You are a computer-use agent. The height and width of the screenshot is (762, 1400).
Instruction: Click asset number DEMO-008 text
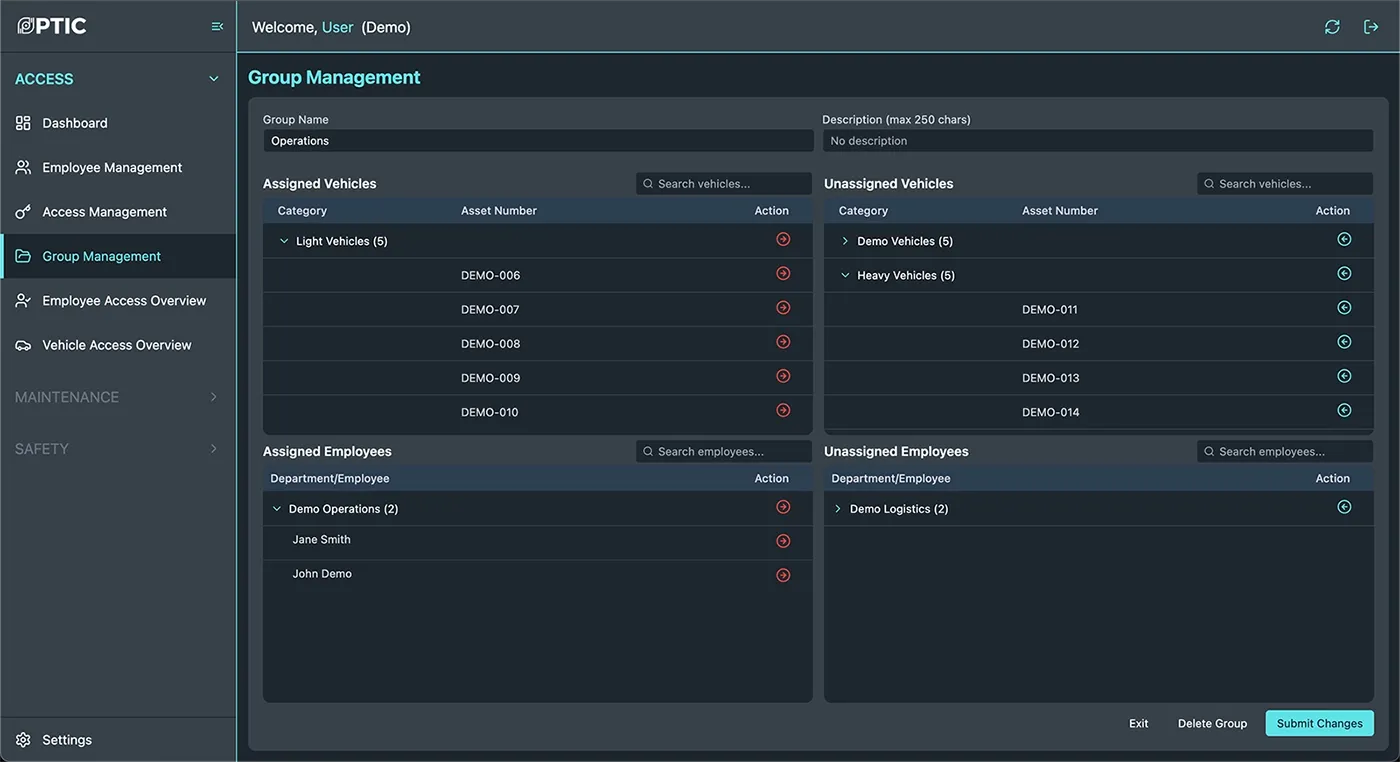(490, 344)
